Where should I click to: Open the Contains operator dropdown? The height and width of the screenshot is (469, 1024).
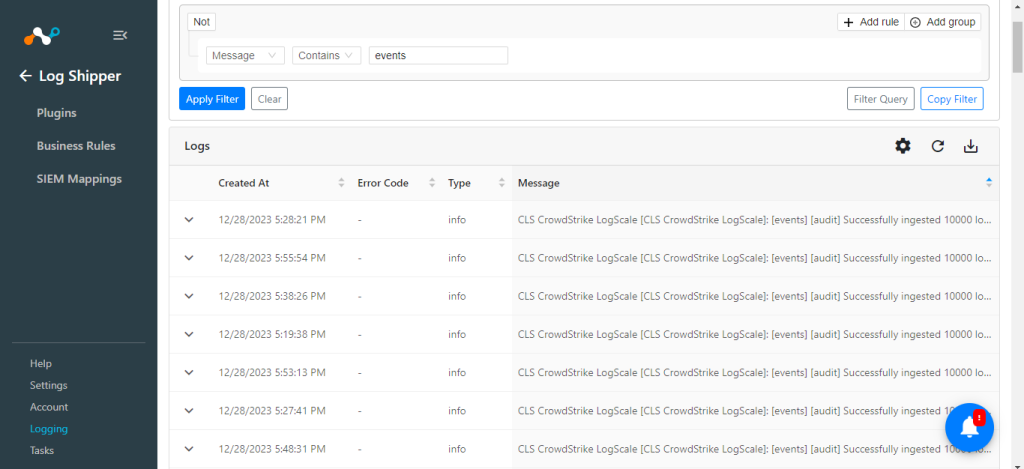pos(327,56)
